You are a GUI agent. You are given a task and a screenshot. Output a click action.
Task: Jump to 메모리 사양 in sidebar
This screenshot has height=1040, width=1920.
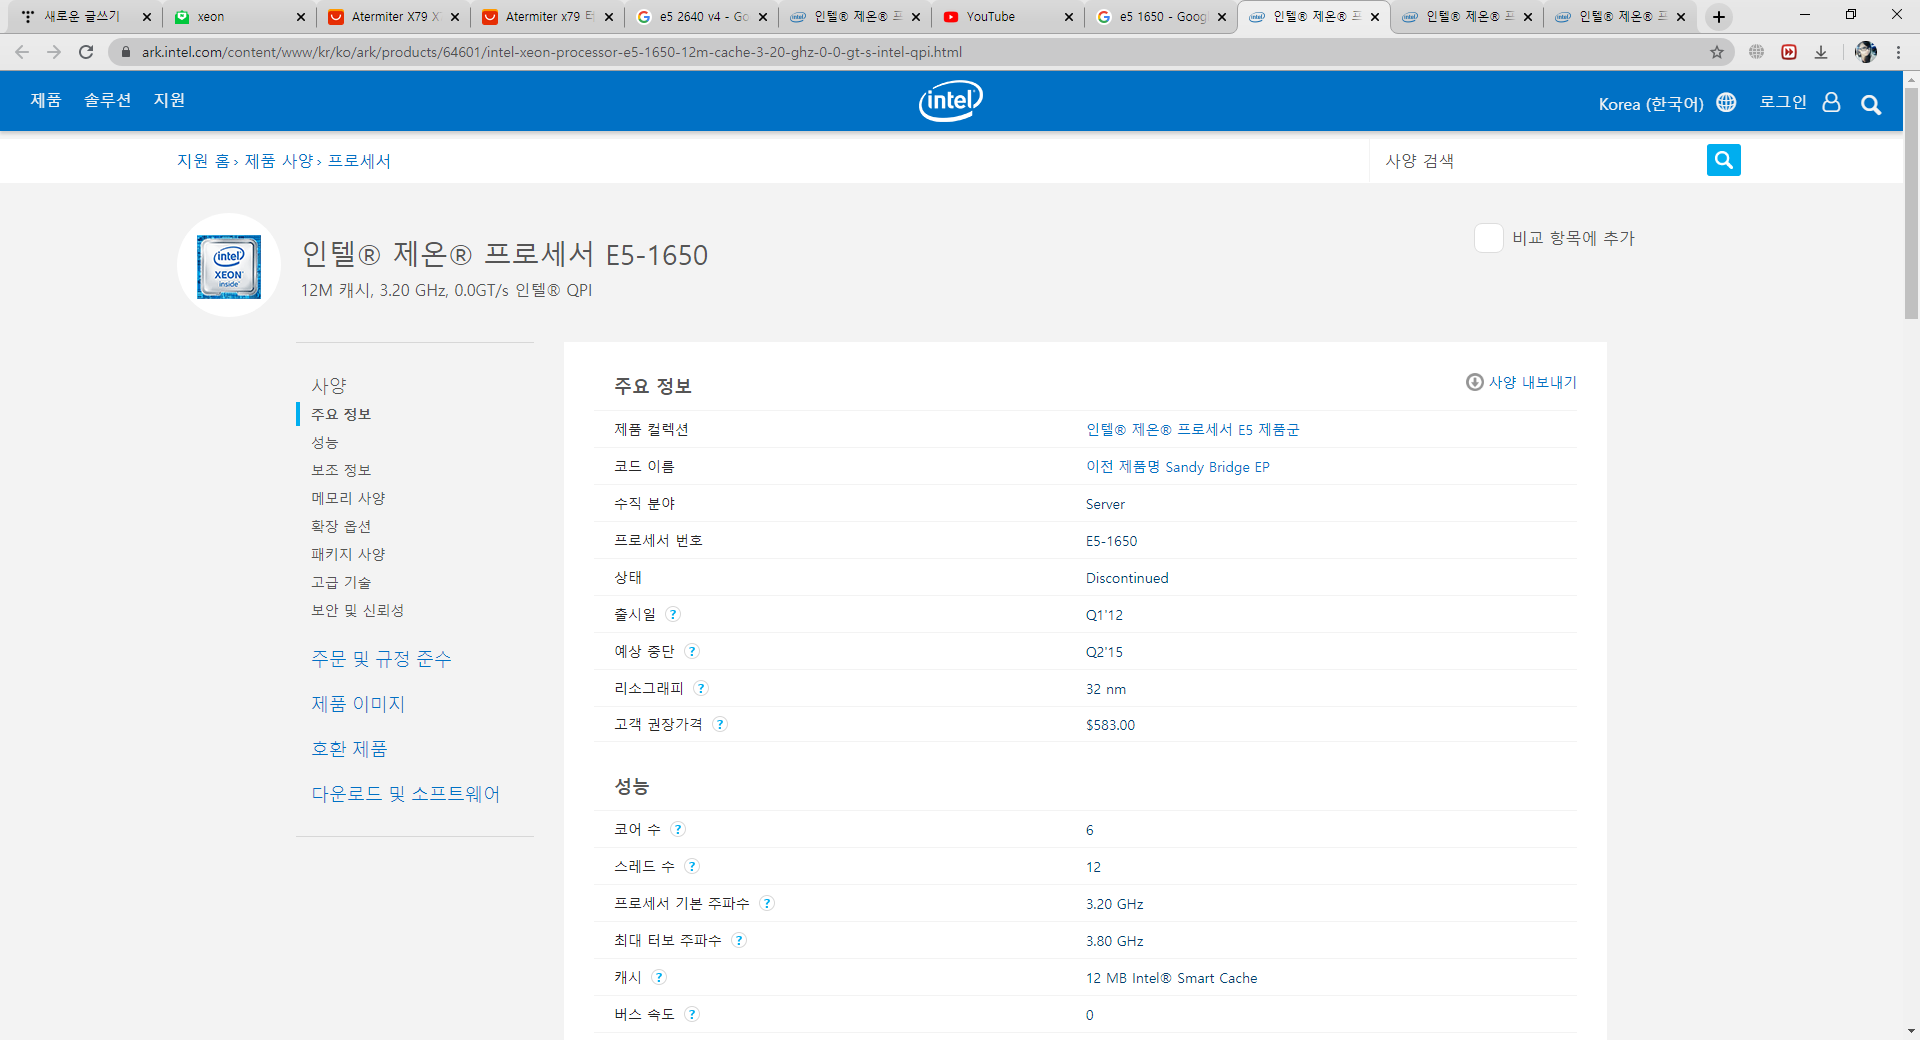coord(348,498)
